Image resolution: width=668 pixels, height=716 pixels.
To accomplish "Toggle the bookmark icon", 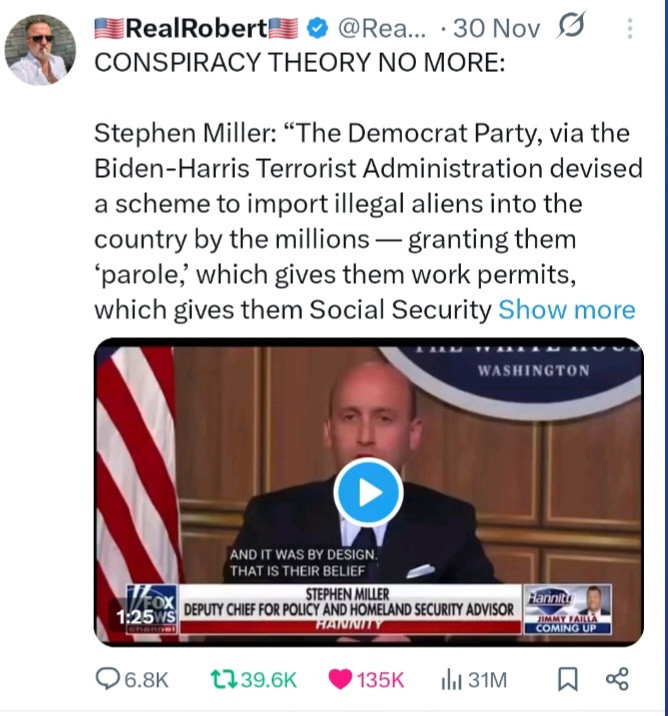I will click(x=568, y=679).
